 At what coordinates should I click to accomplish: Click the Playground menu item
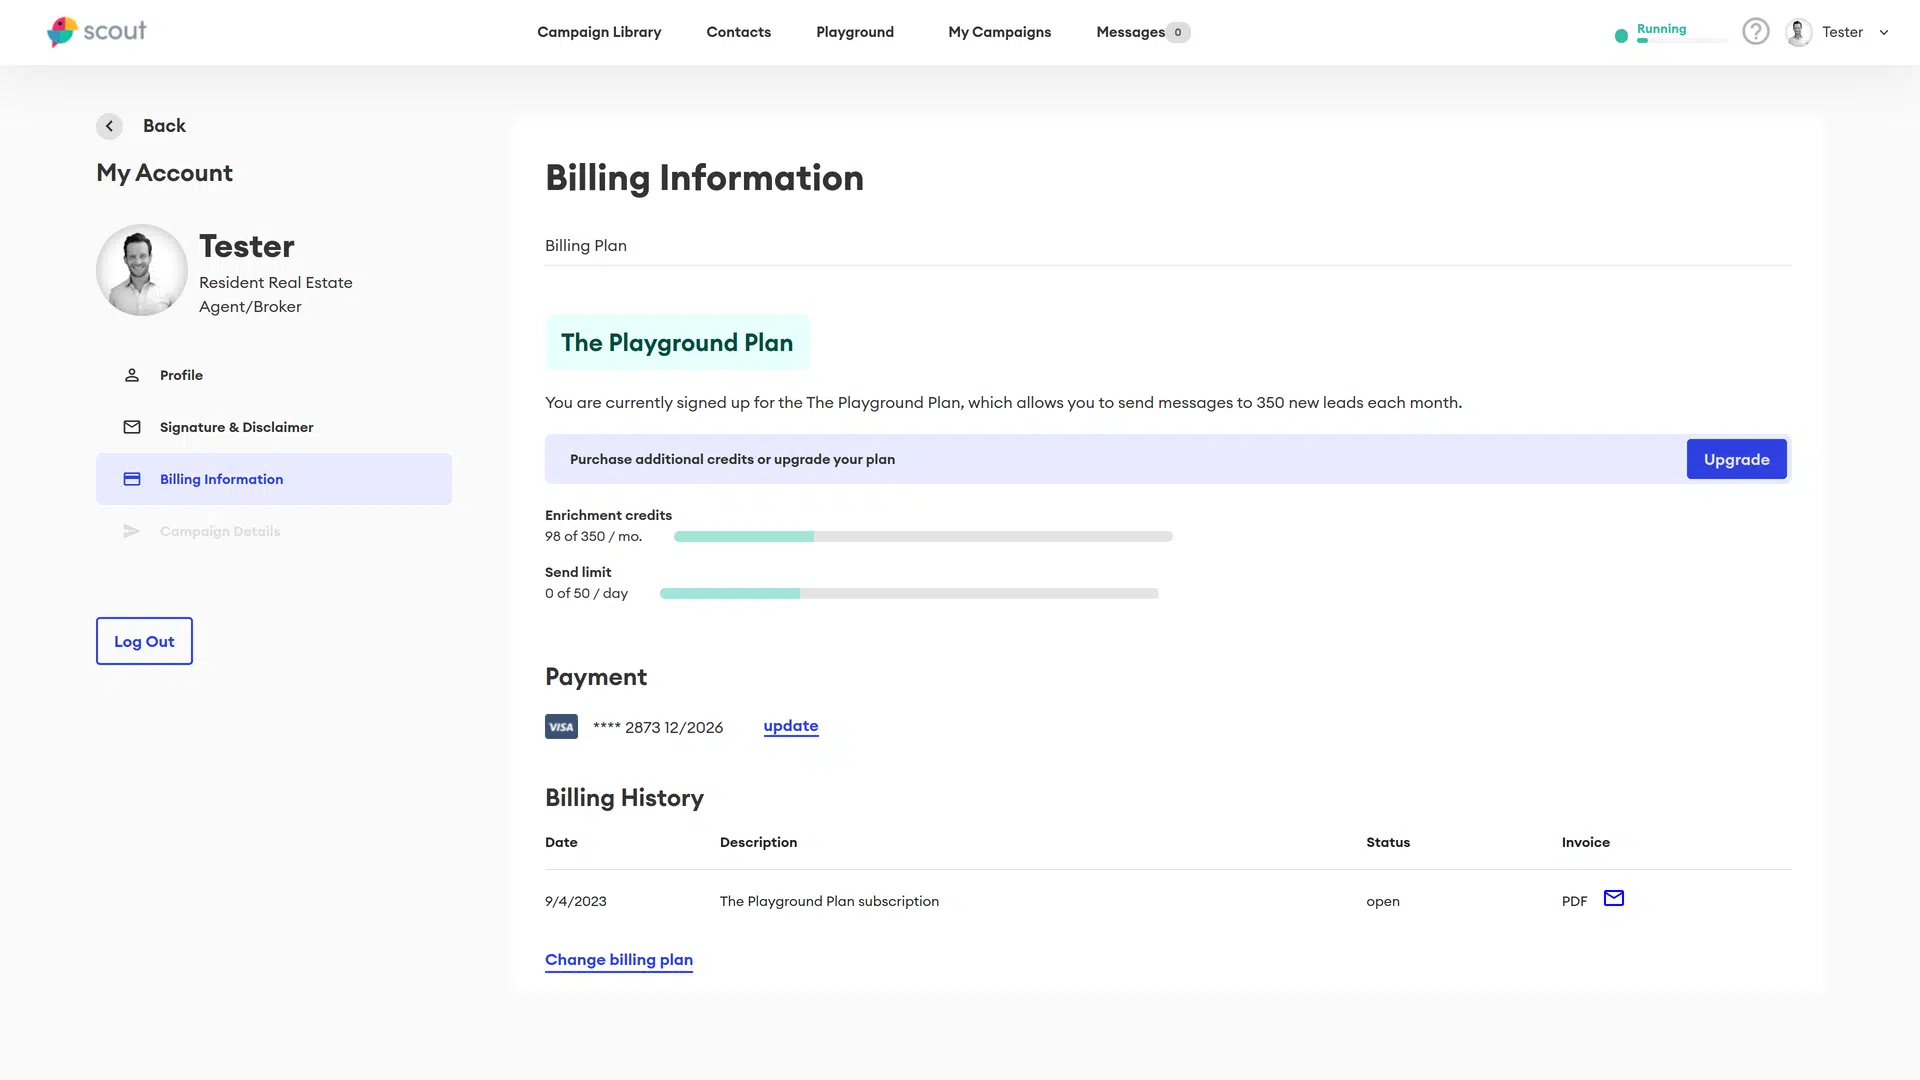855,32
